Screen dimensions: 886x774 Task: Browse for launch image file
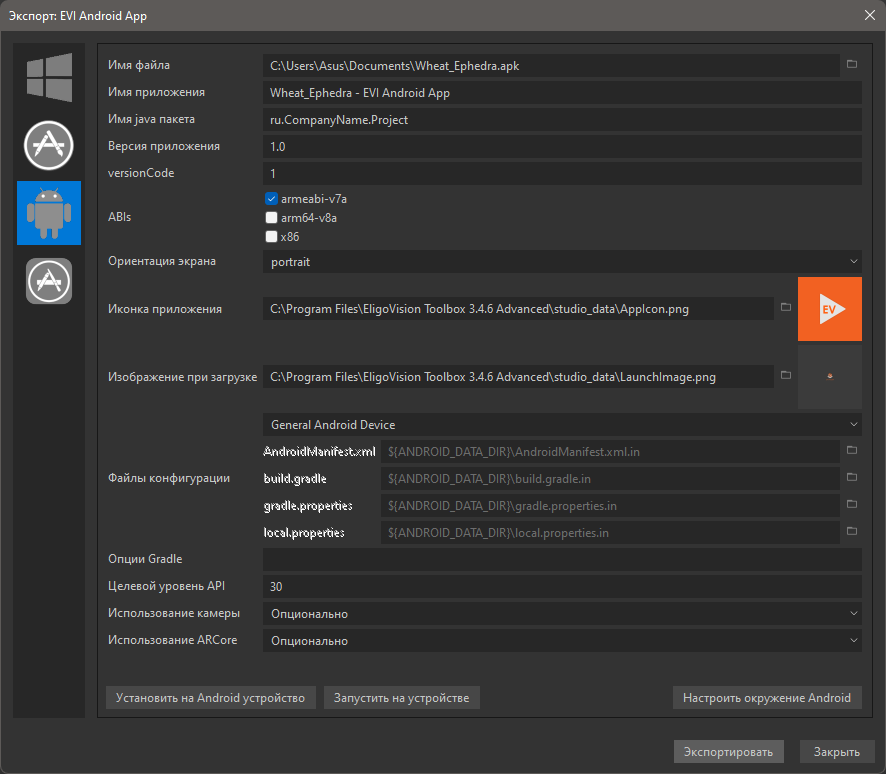[x=786, y=376]
